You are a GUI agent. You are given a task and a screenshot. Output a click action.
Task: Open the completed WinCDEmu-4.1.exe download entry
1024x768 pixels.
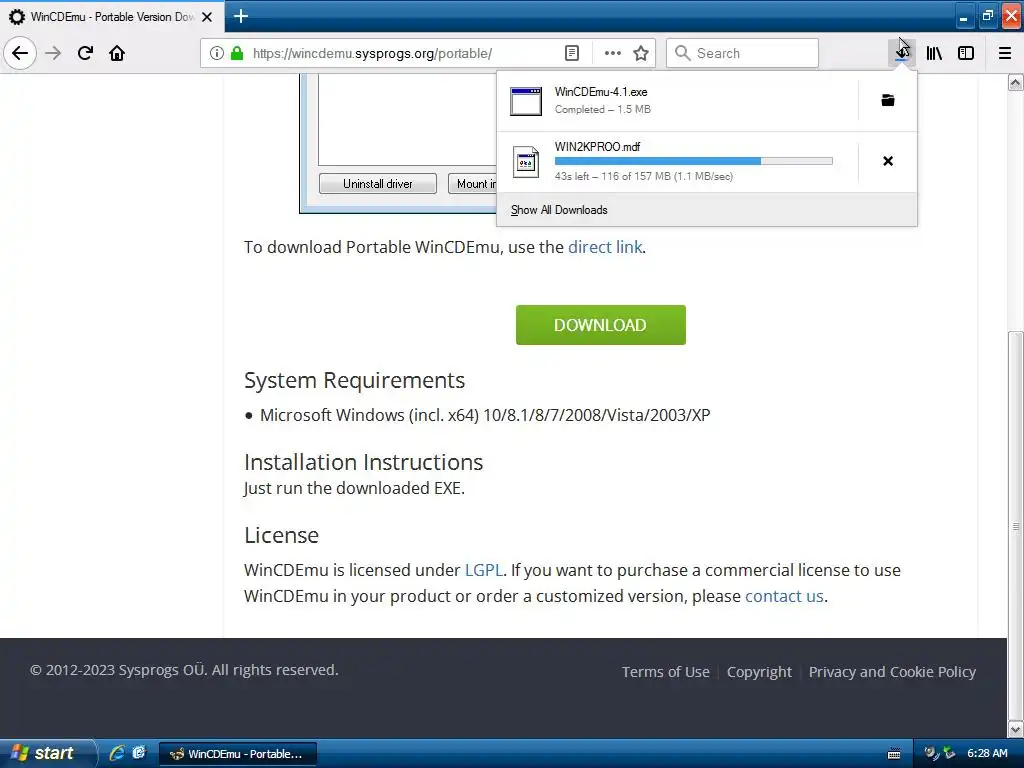coord(677,101)
